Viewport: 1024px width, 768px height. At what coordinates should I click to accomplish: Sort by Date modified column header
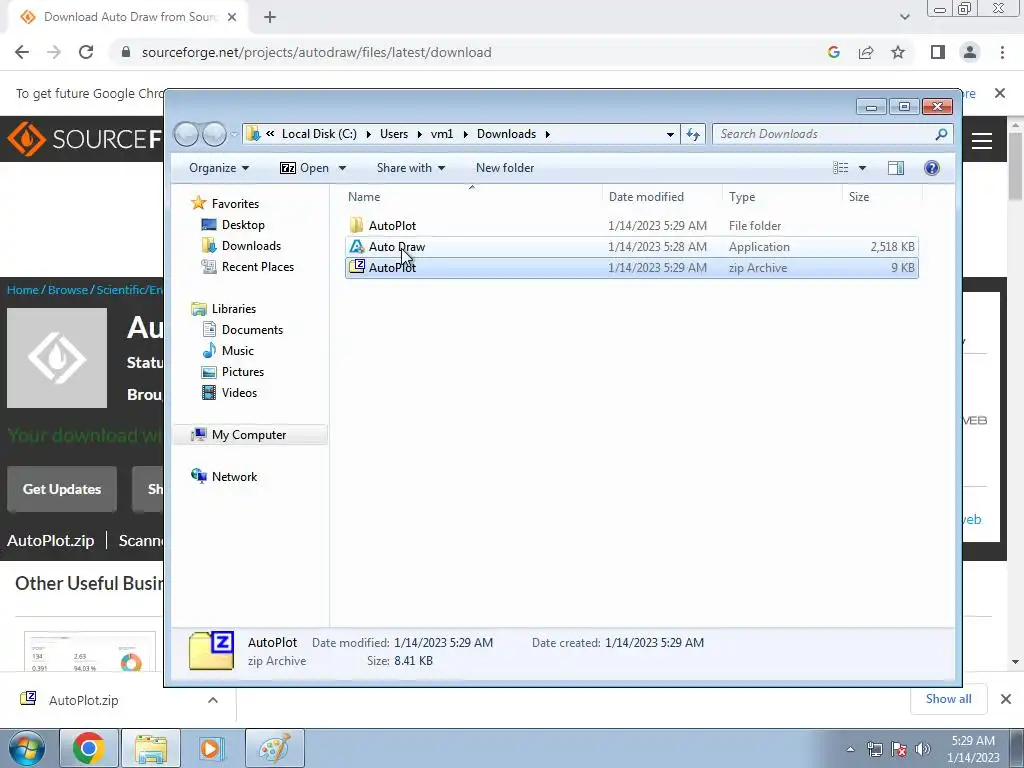tap(662, 197)
